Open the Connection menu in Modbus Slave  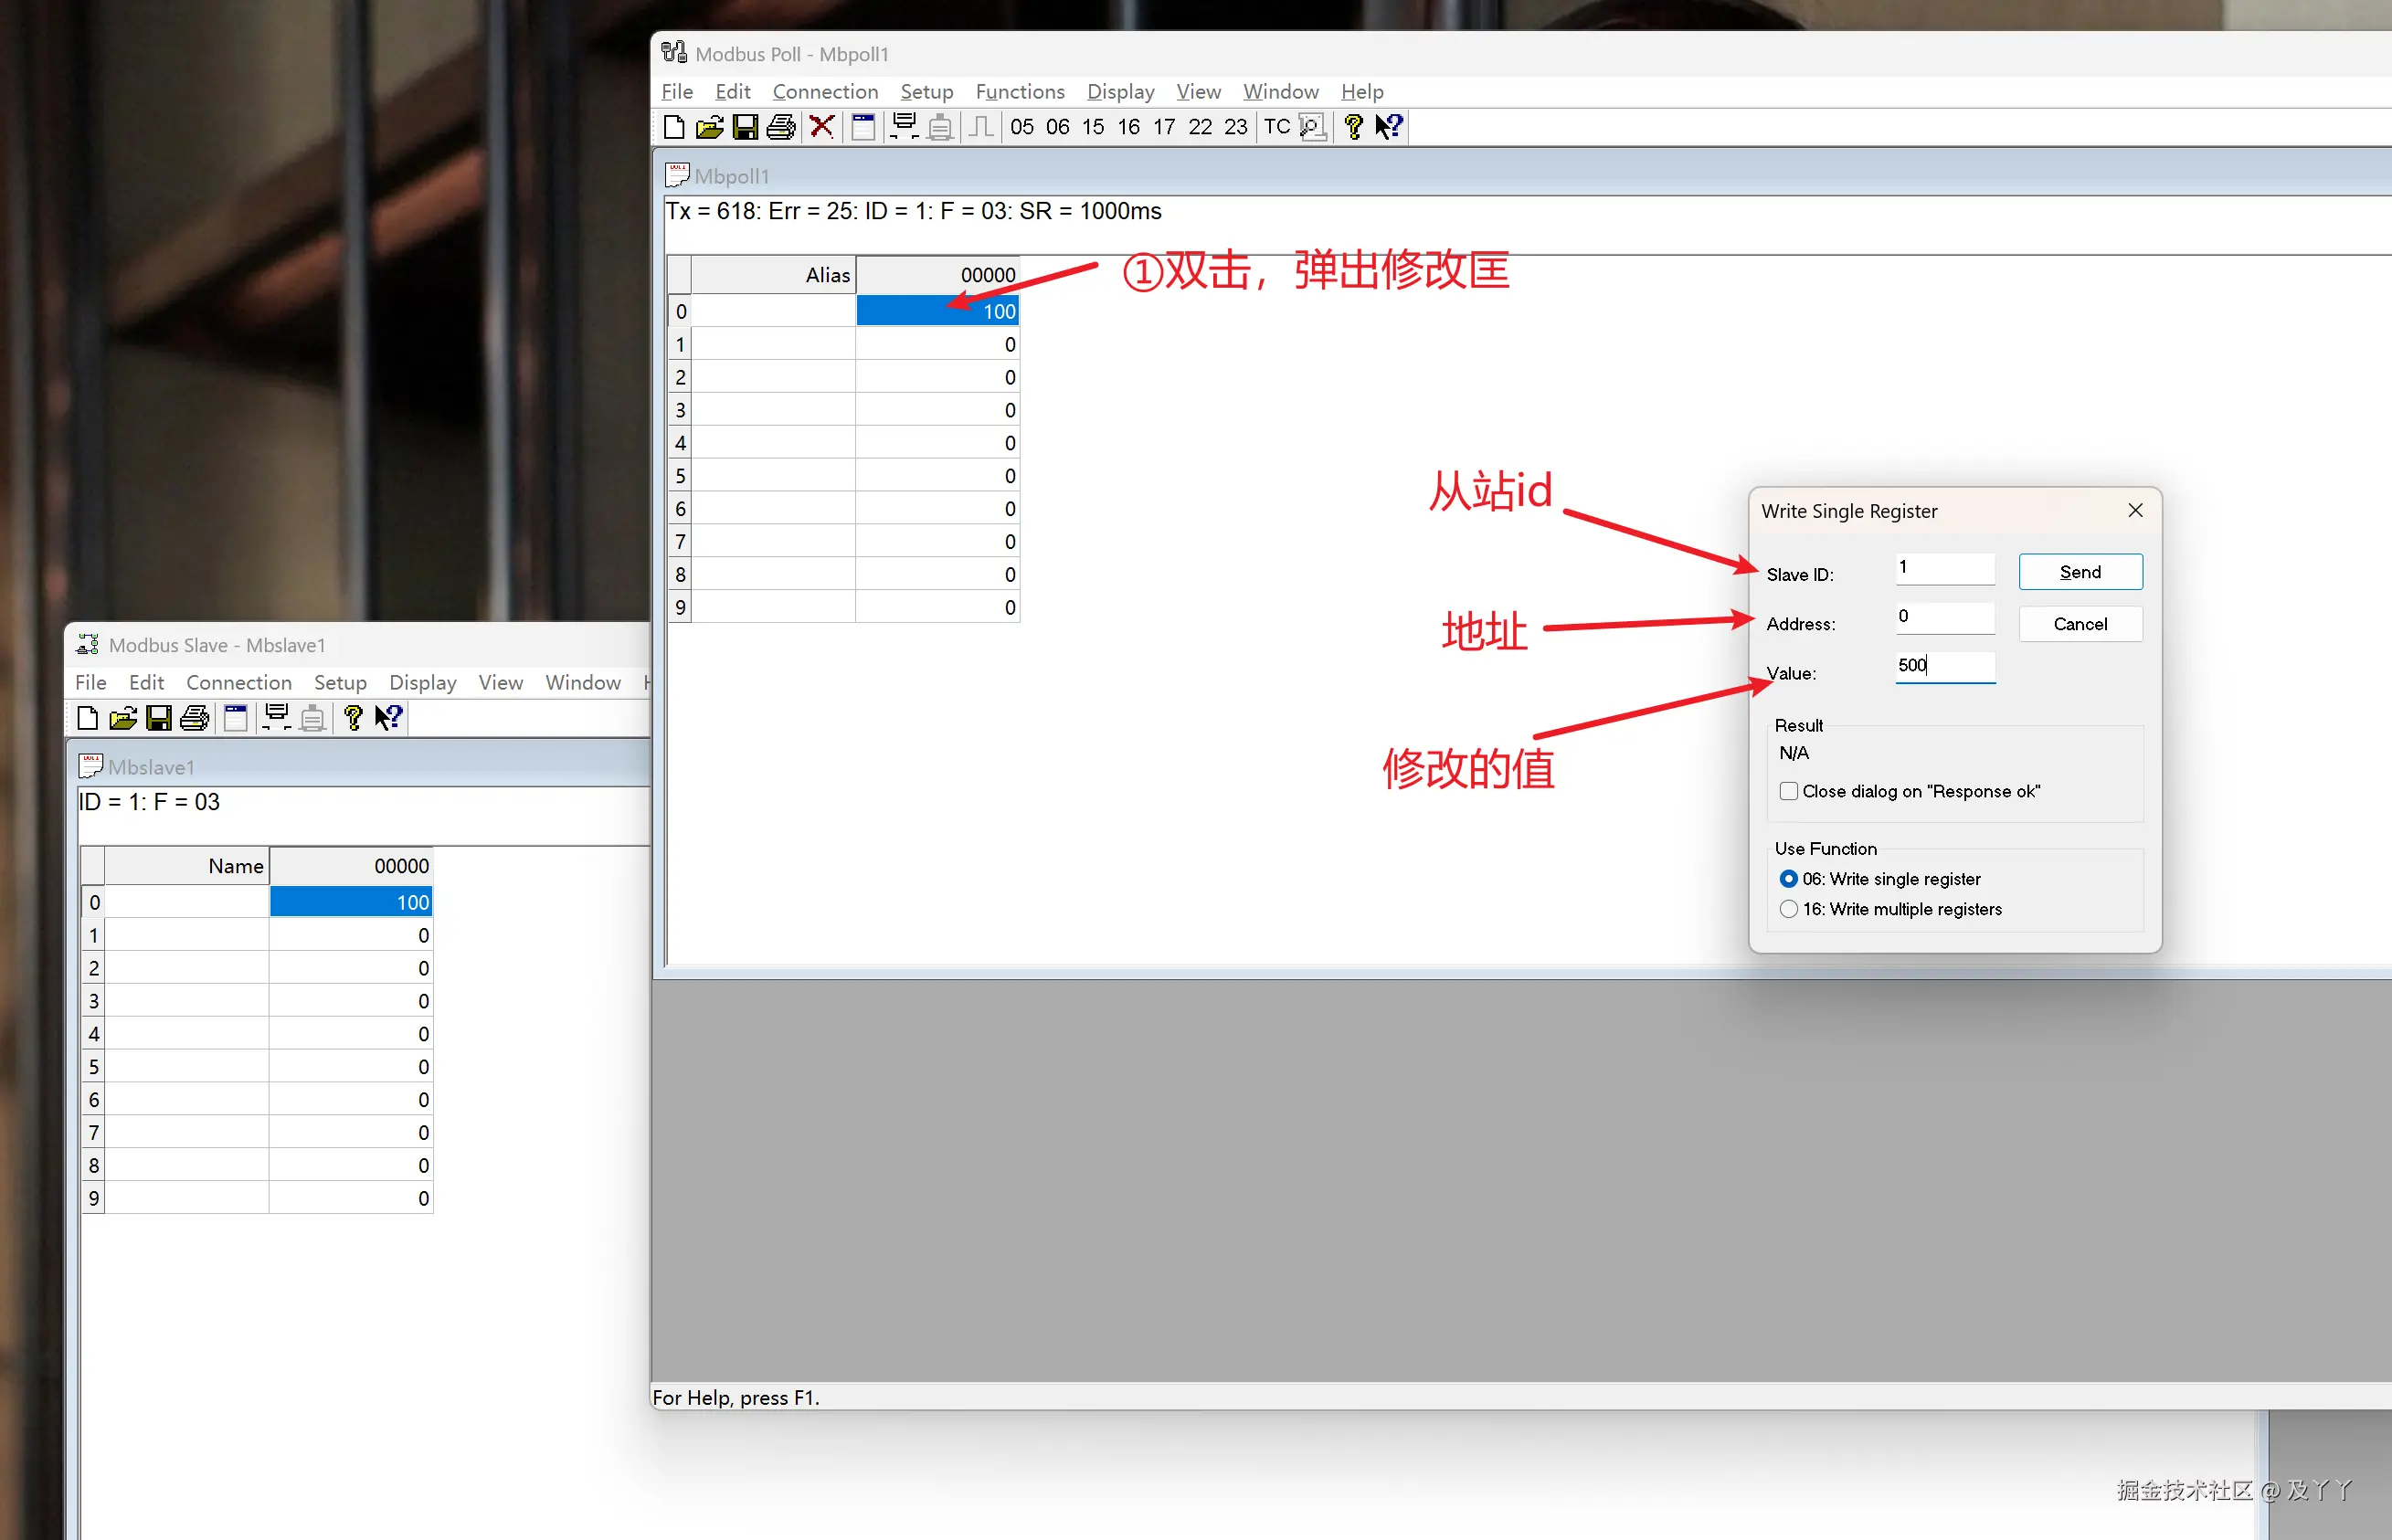239,682
